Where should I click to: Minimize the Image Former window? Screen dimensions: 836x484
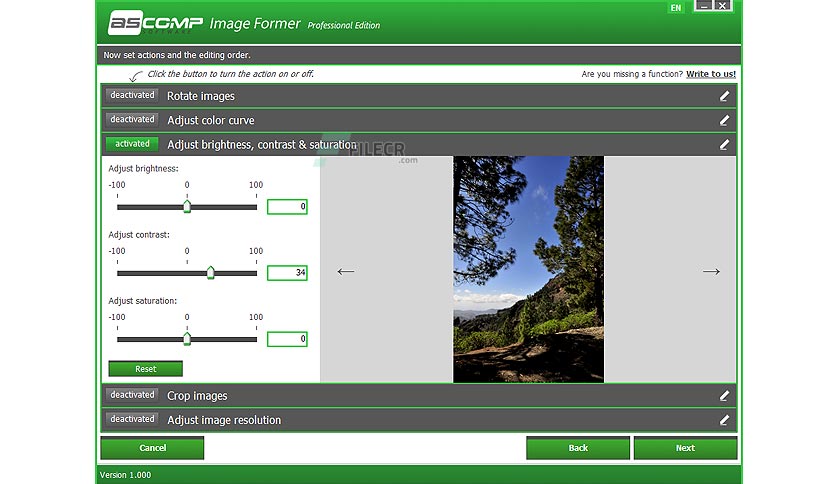click(x=704, y=6)
